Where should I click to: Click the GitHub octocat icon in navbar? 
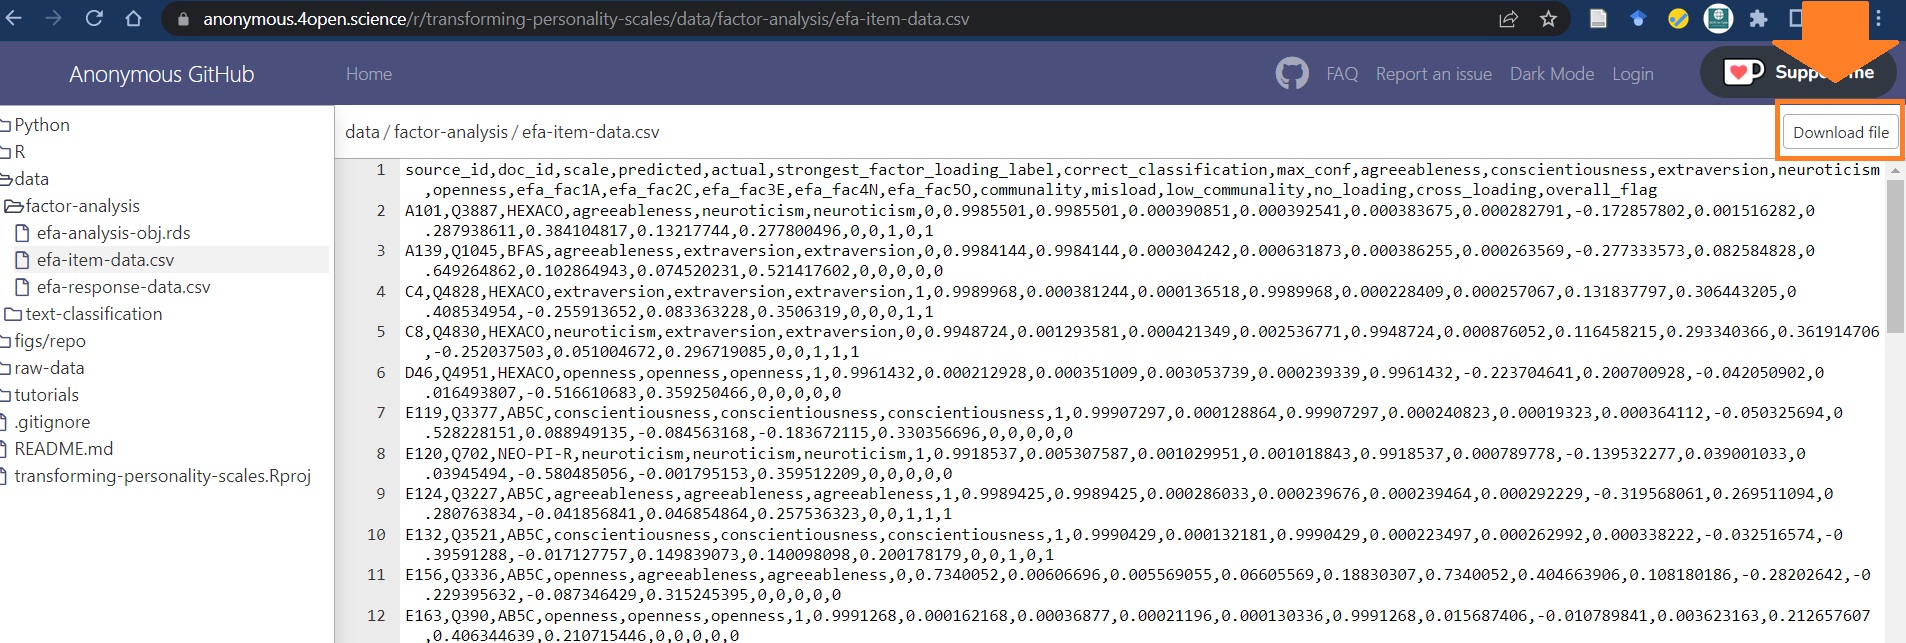1292,74
